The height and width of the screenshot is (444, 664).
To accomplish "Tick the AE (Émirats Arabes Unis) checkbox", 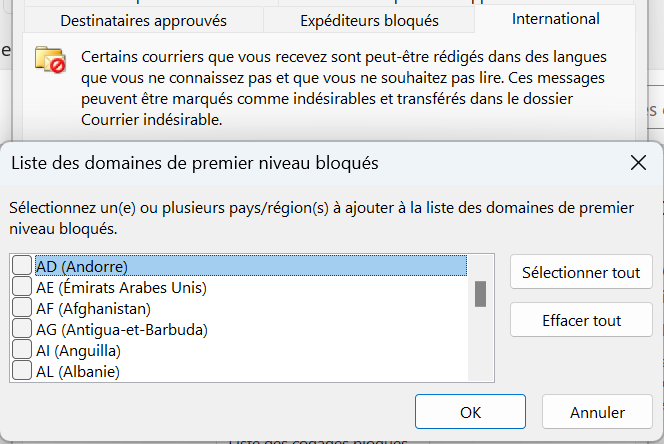I will [21, 287].
